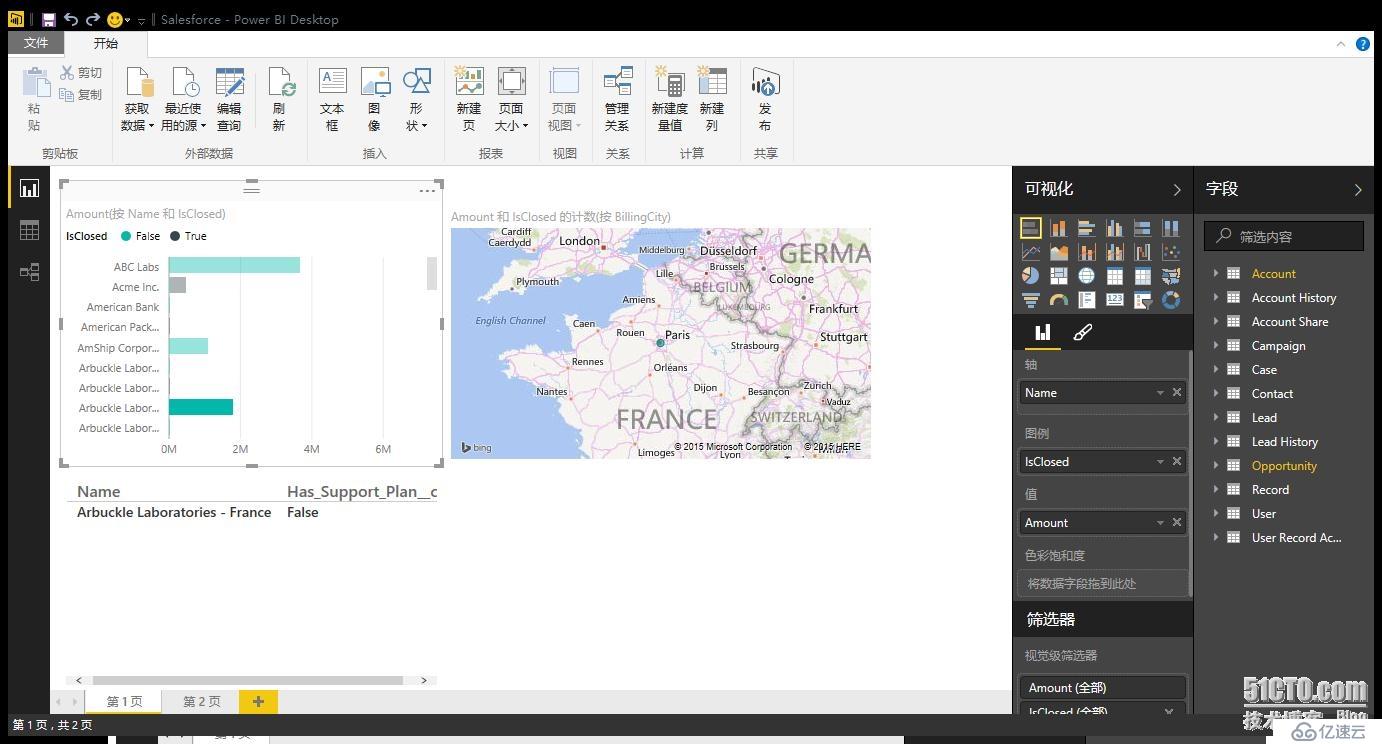Remove the IsClosed field from legend

point(1177,462)
